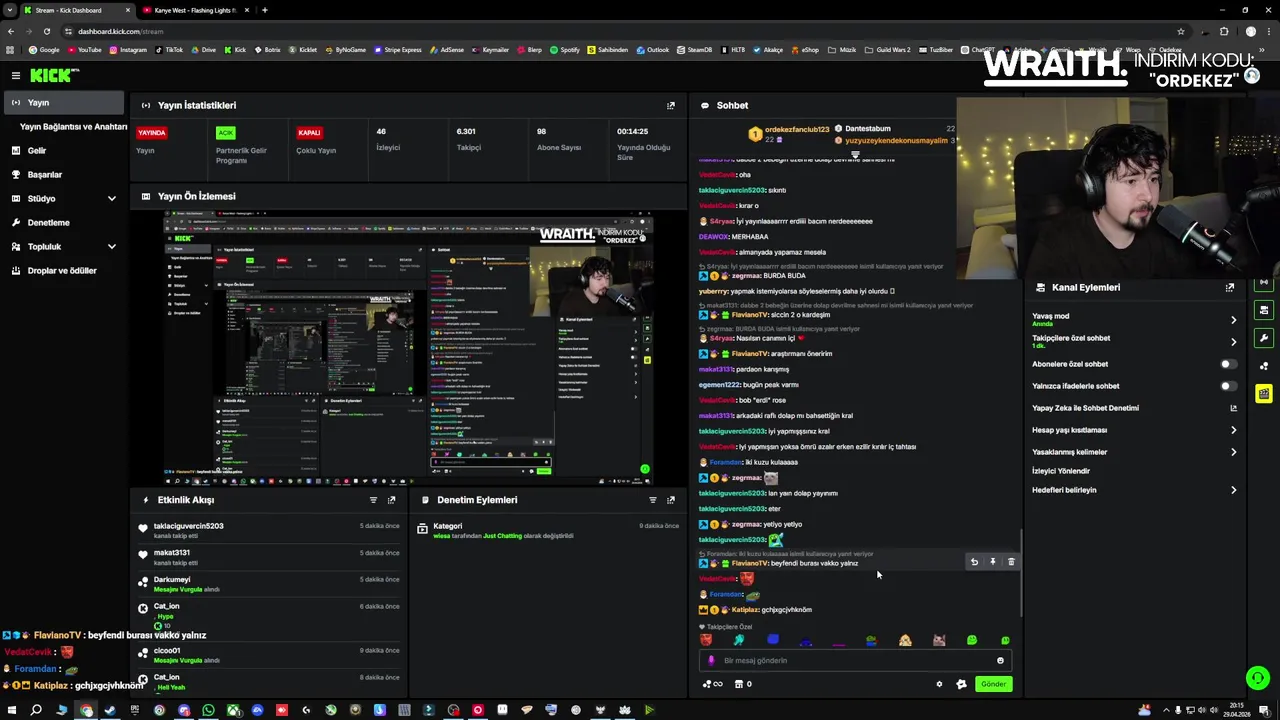Screen dimensions: 1280x720
Task: Open the Spotify bookmark
Action: [x=565, y=49]
